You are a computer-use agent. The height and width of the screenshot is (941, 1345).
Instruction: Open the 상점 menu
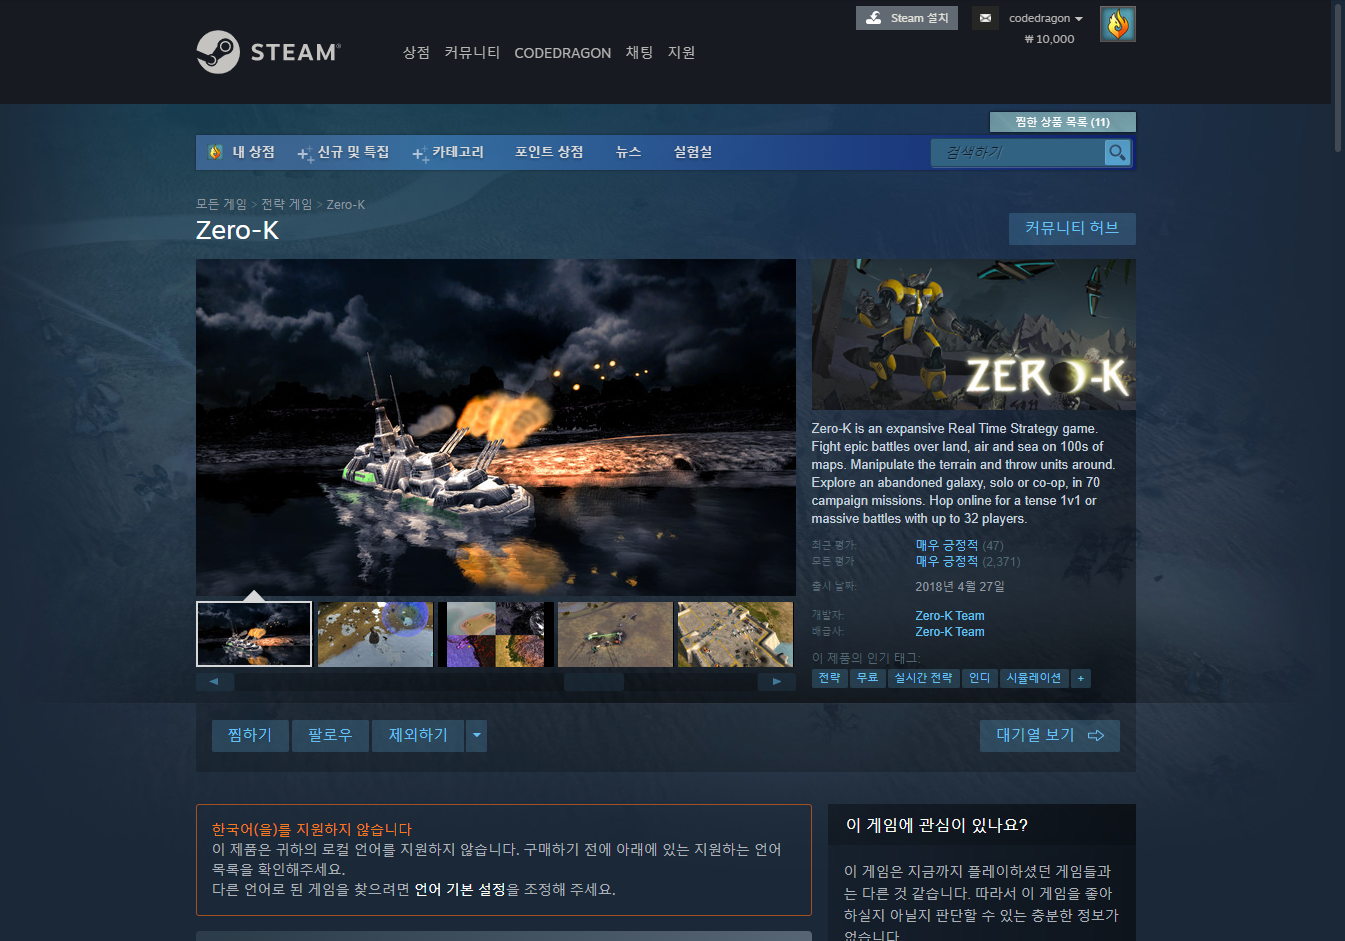pyautogui.click(x=416, y=52)
